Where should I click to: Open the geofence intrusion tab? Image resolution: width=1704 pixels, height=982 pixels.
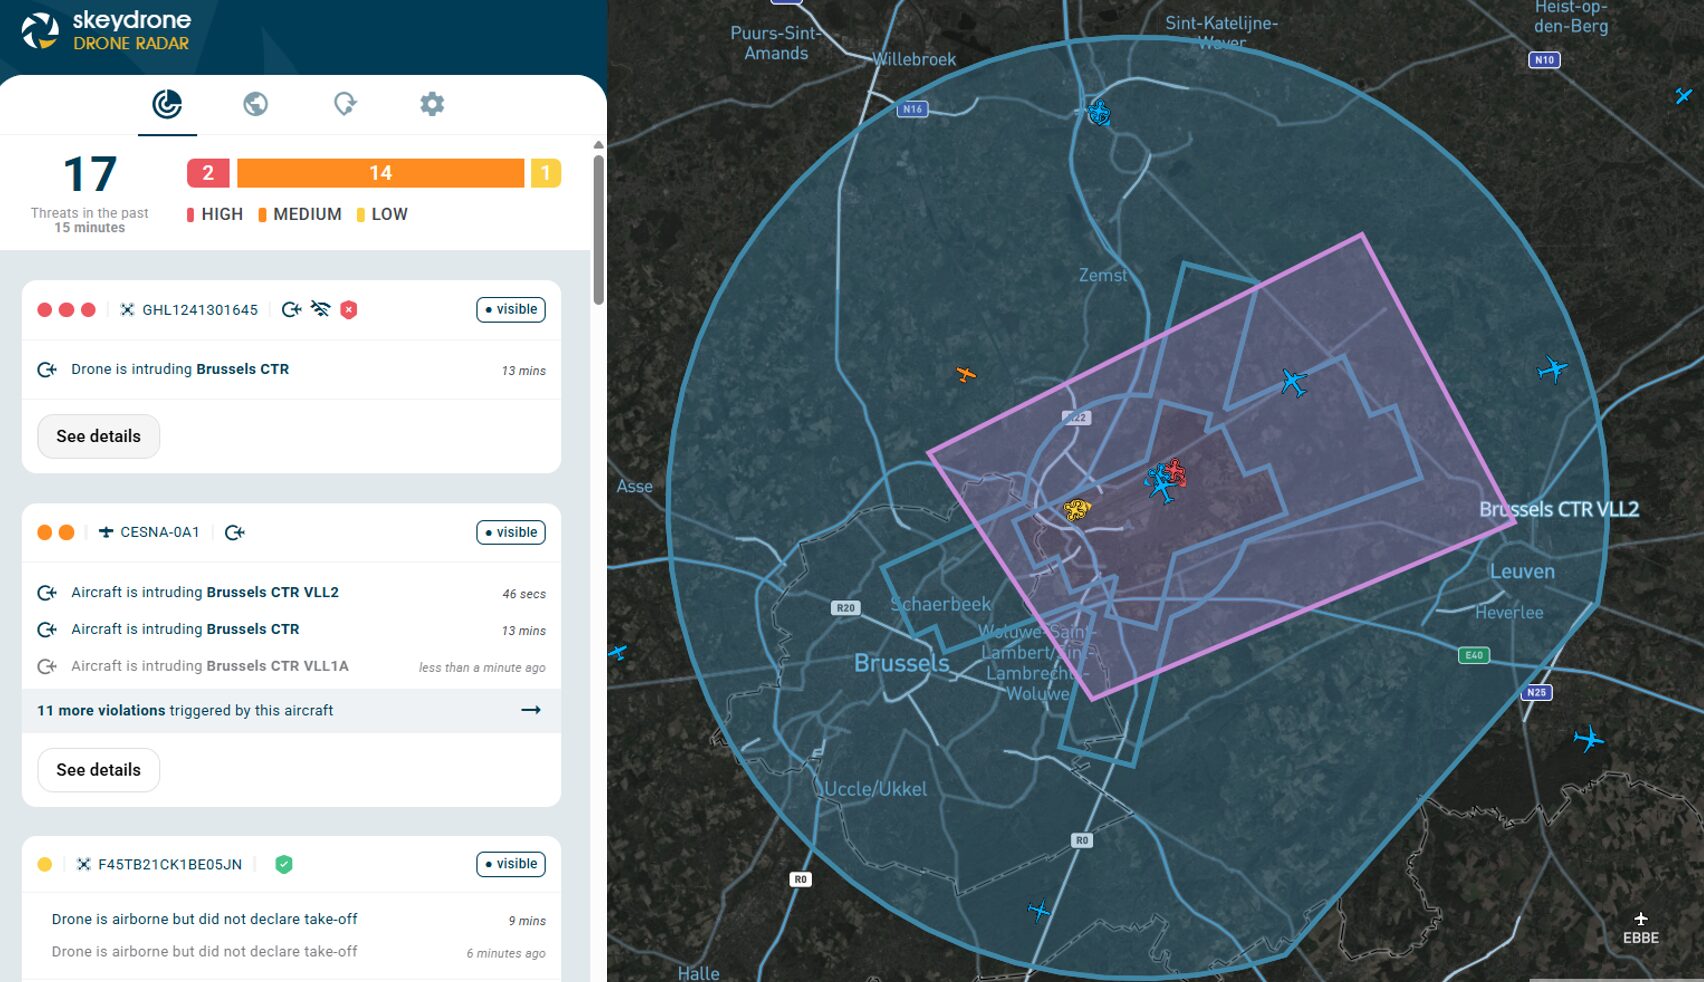(344, 104)
